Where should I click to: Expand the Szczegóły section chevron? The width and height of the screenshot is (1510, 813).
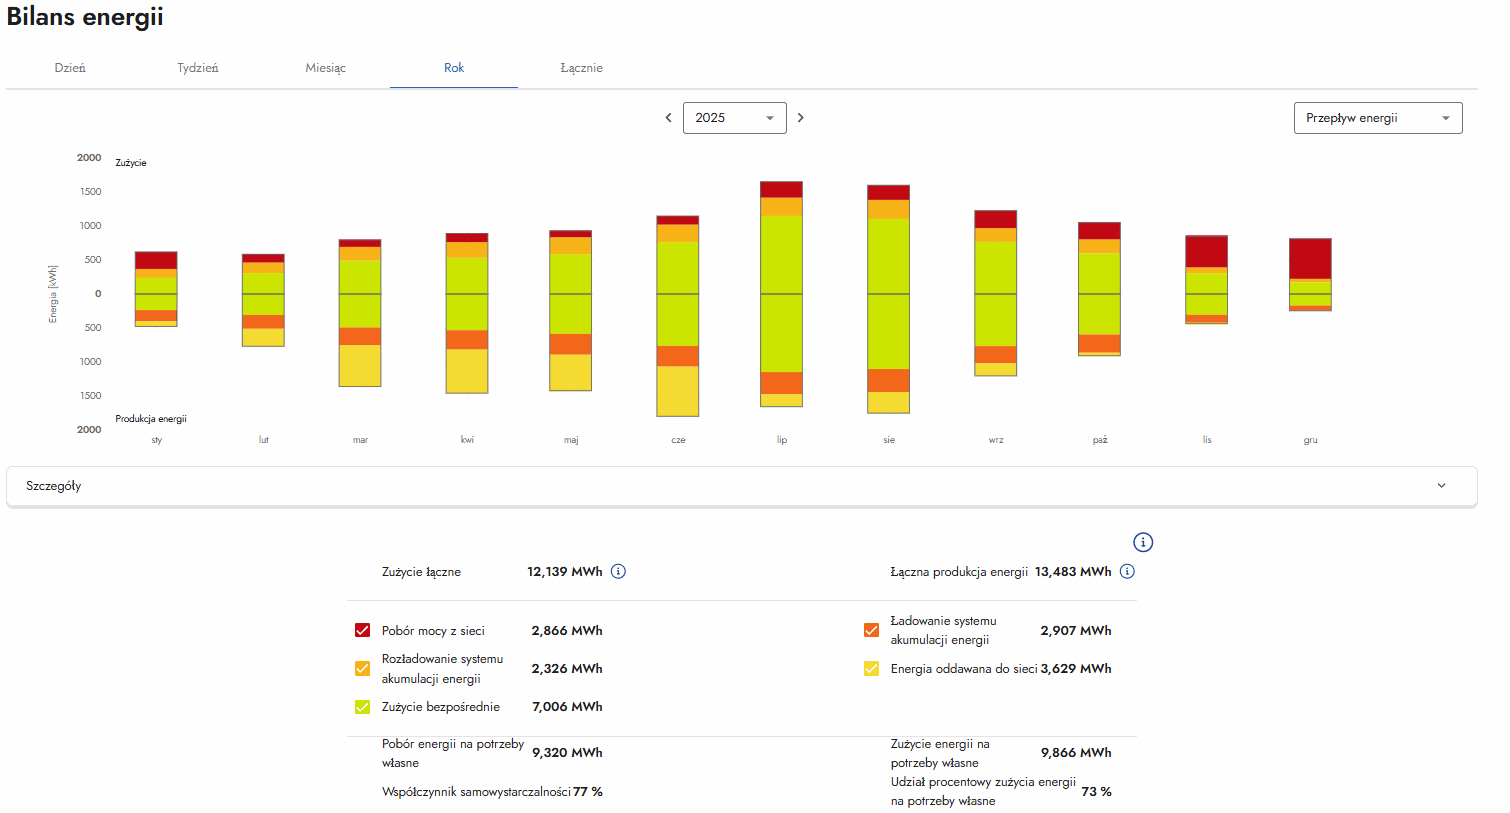[x=1441, y=486]
